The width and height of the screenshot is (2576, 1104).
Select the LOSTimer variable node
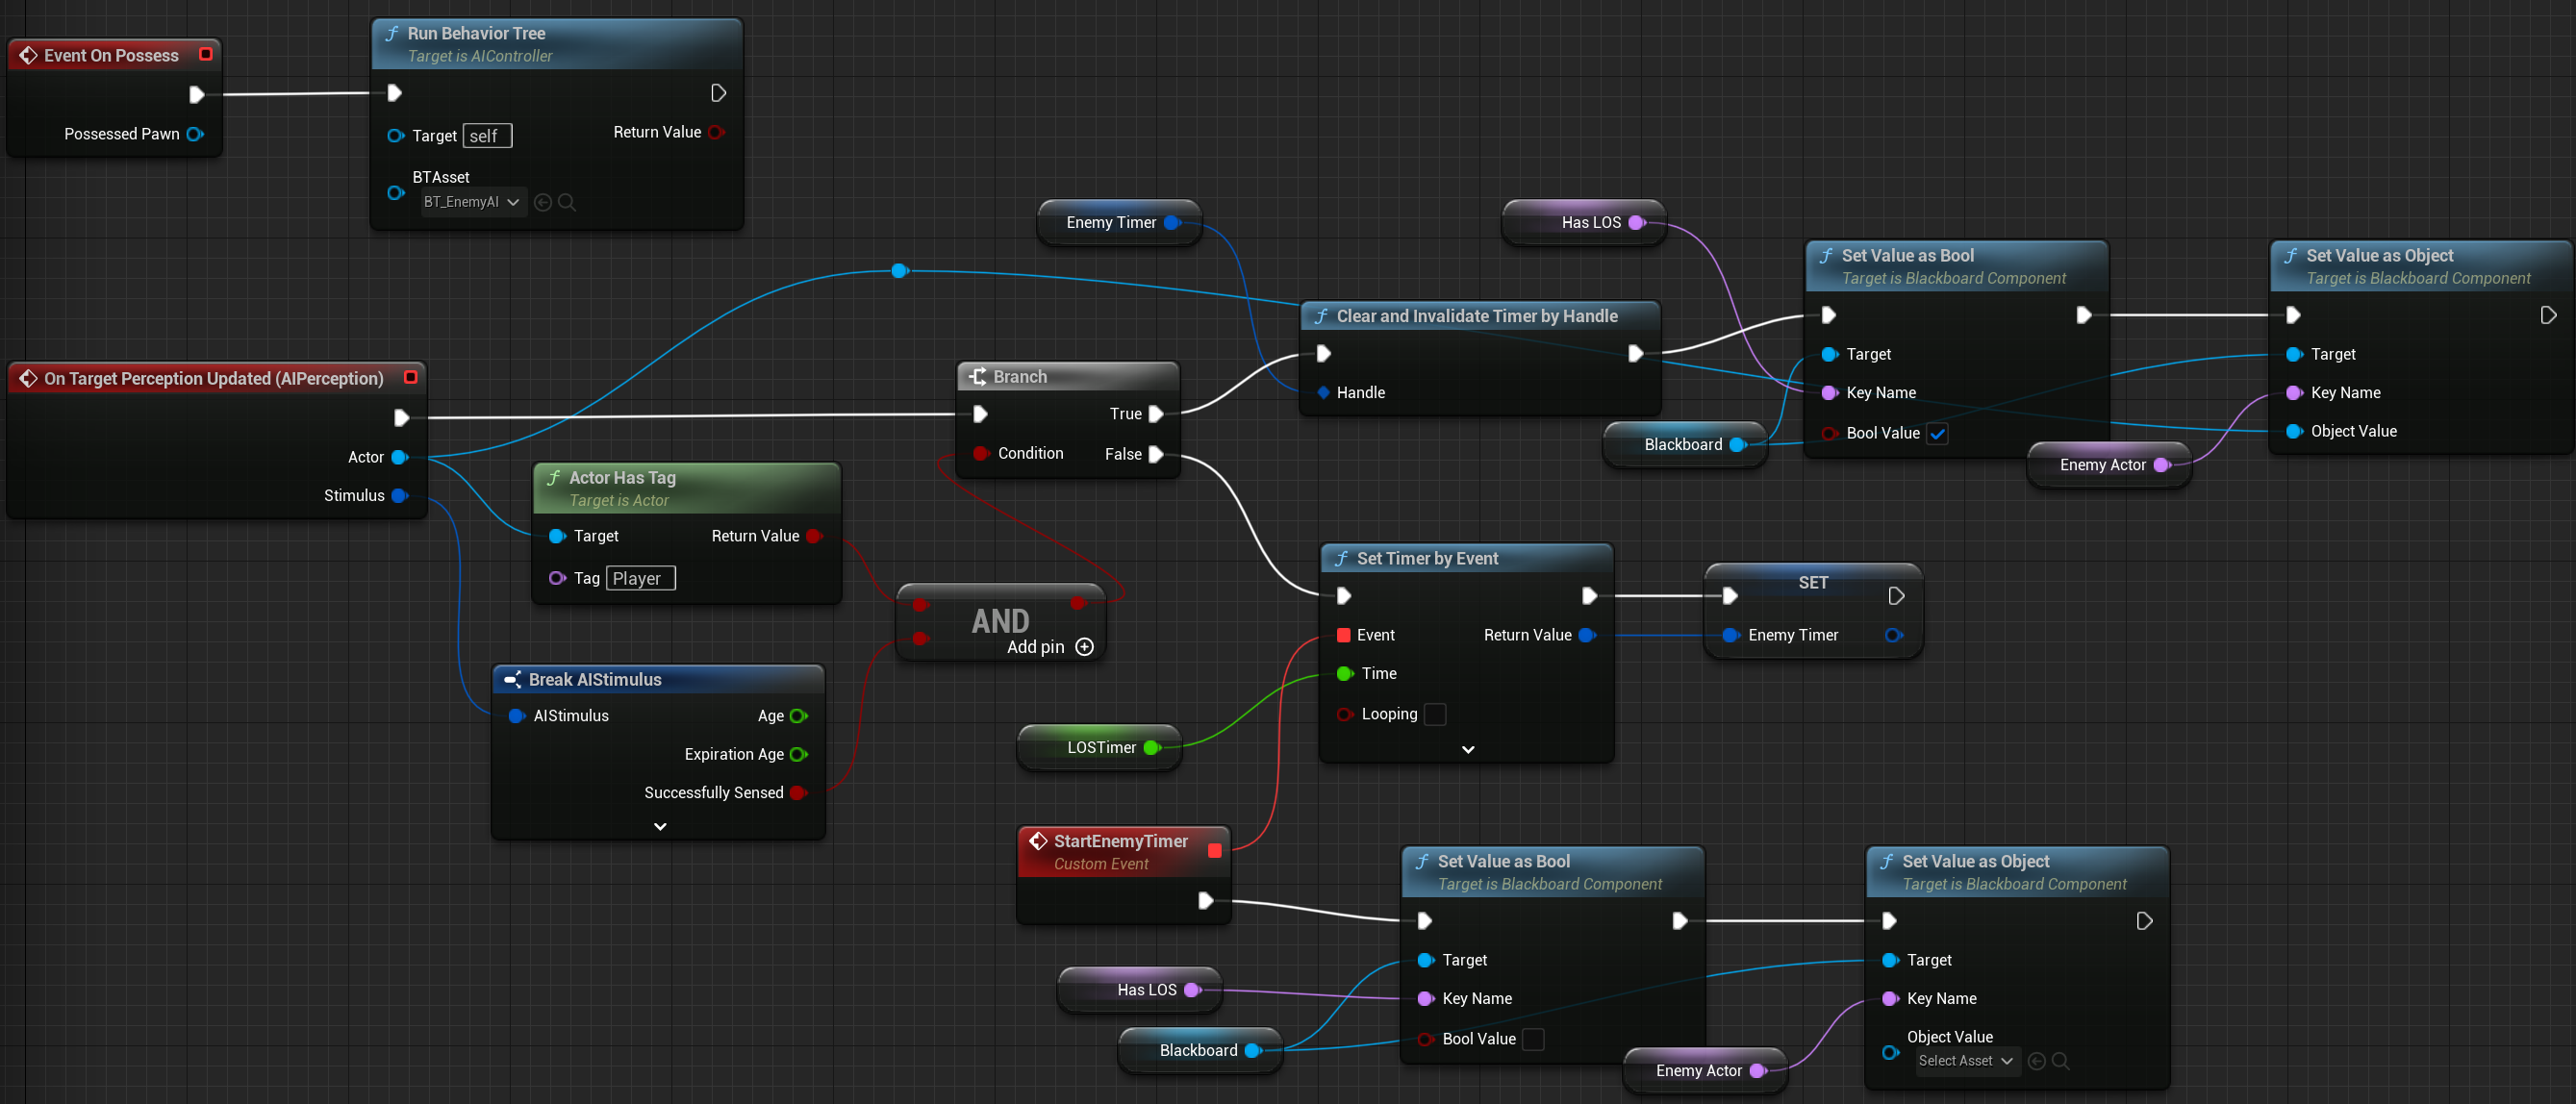(1100, 747)
